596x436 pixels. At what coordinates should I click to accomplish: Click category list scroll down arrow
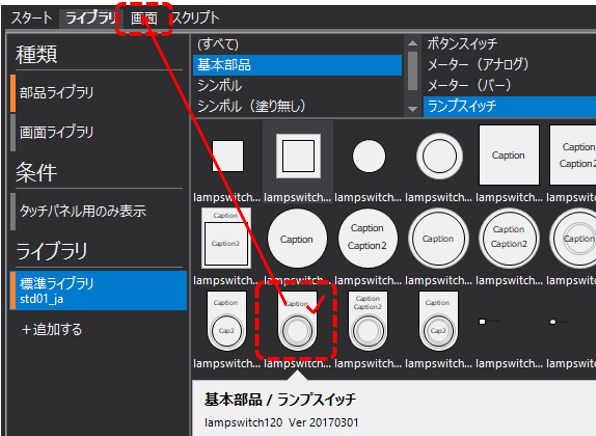412,109
